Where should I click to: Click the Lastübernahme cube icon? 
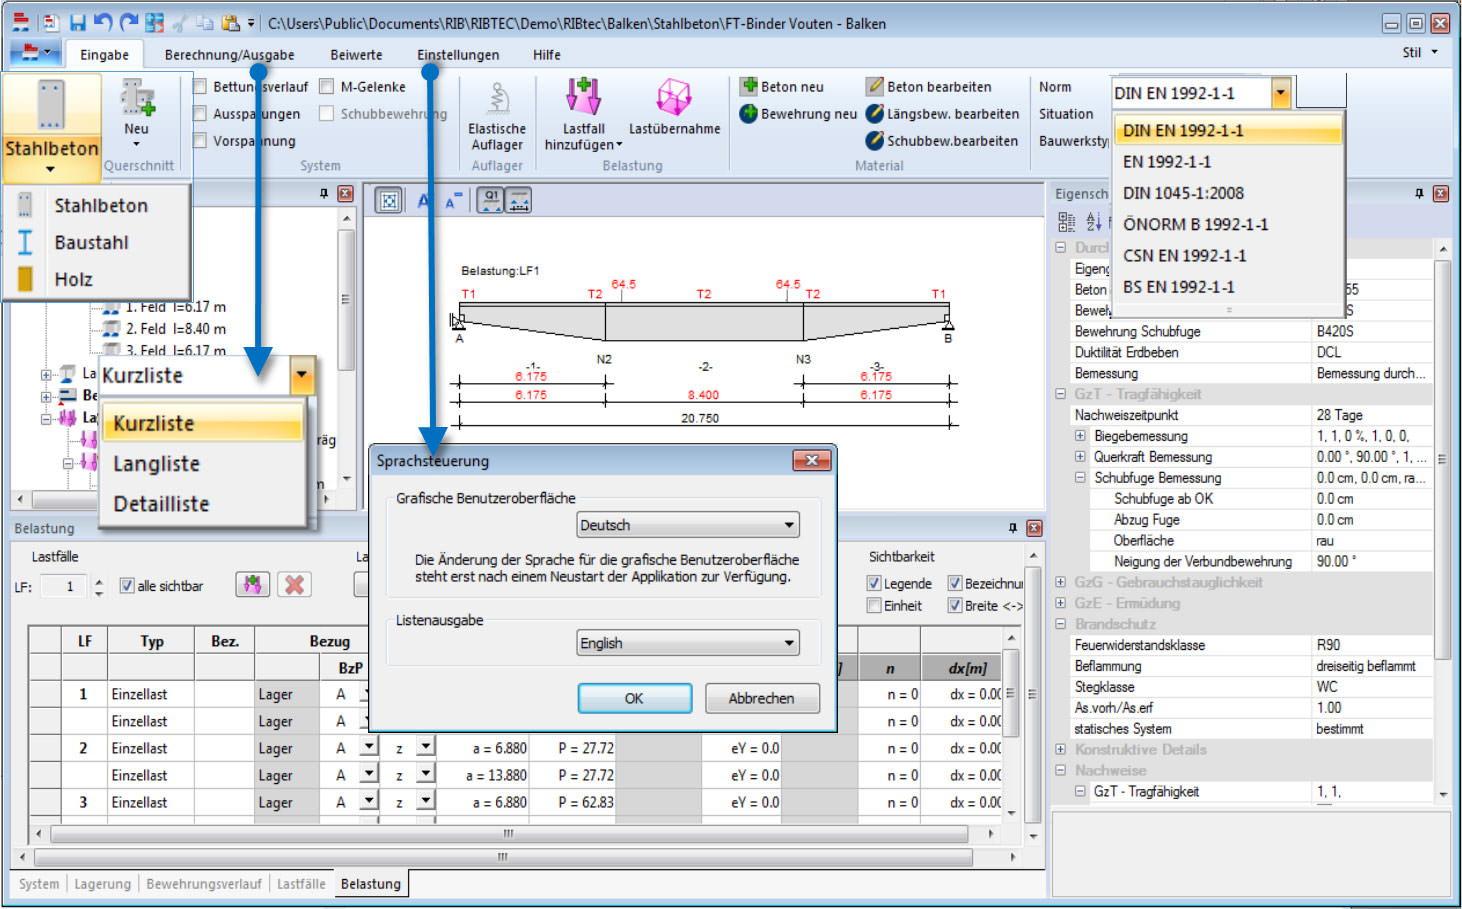[x=674, y=97]
